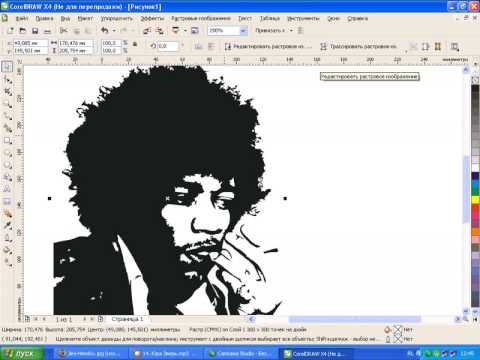This screenshot has width=480, height=360.
Task: Select the Basic Shapes tool
Action: pyautogui.click(x=7, y=177)
